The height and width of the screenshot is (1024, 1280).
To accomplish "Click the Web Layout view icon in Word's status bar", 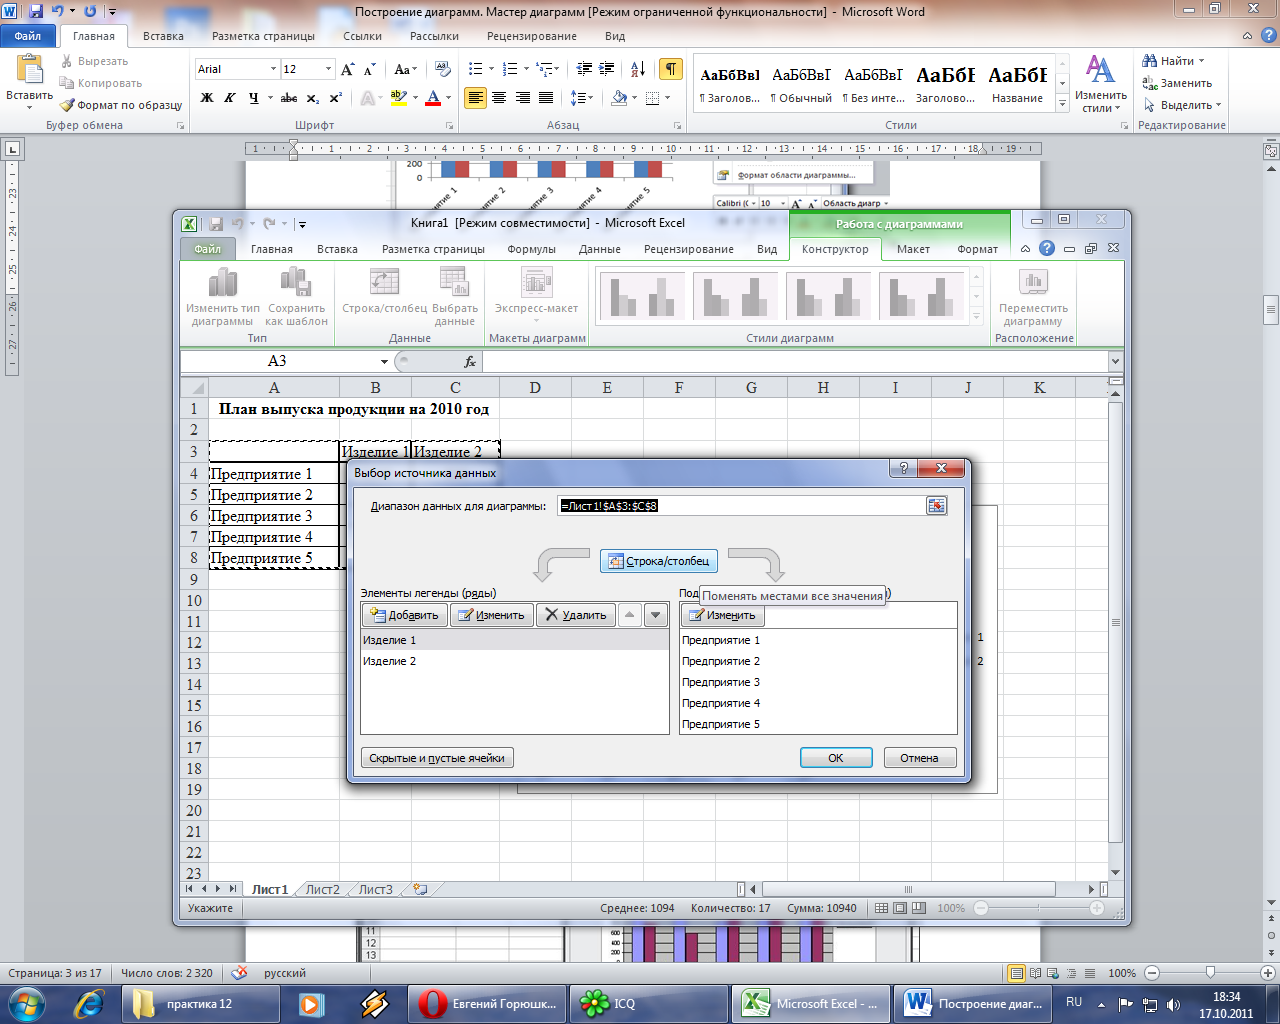I will pyautogui.click(x=1053, y=973).
